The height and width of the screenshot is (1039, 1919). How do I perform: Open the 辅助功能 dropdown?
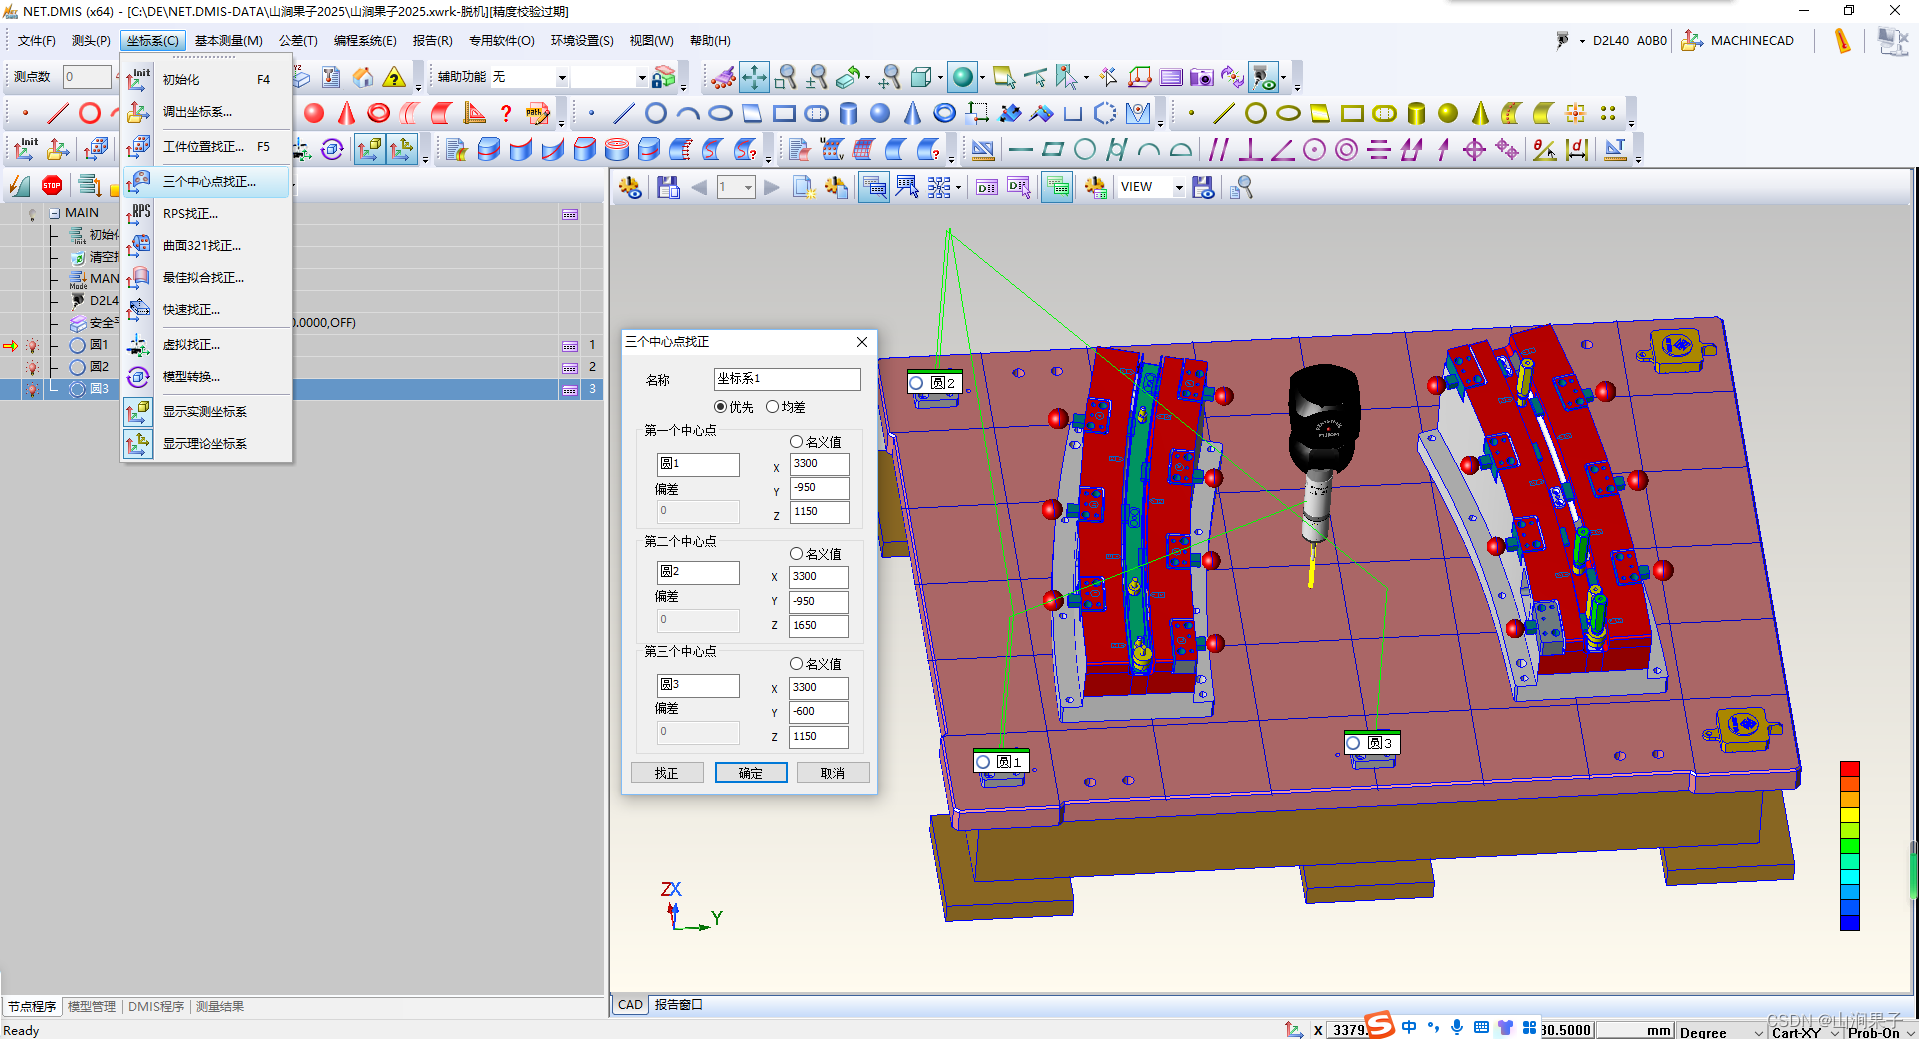coord(561,77)
